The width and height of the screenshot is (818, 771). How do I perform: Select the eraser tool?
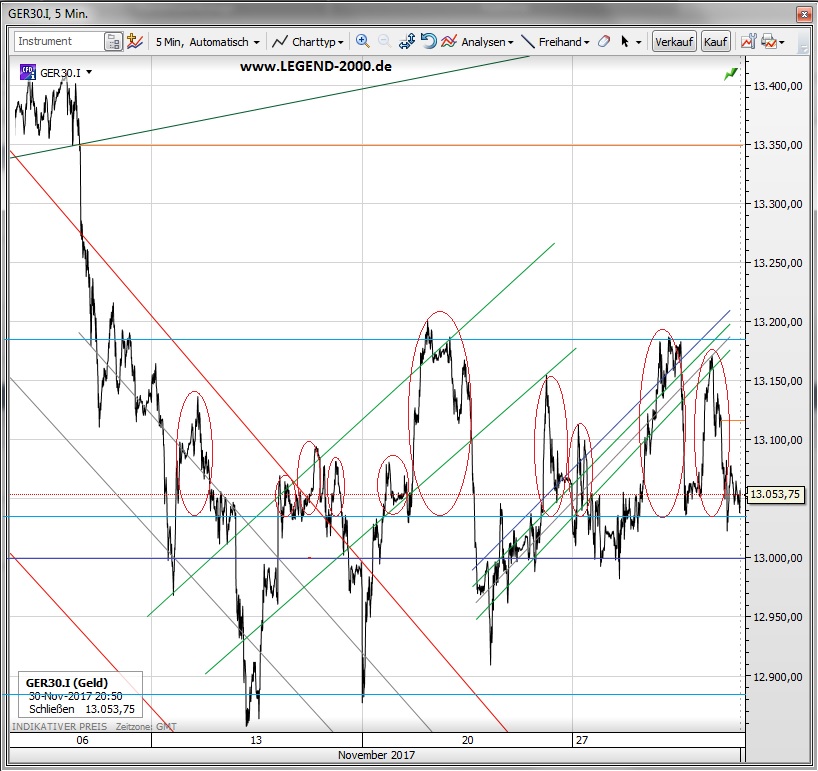(x=603, y=42)
